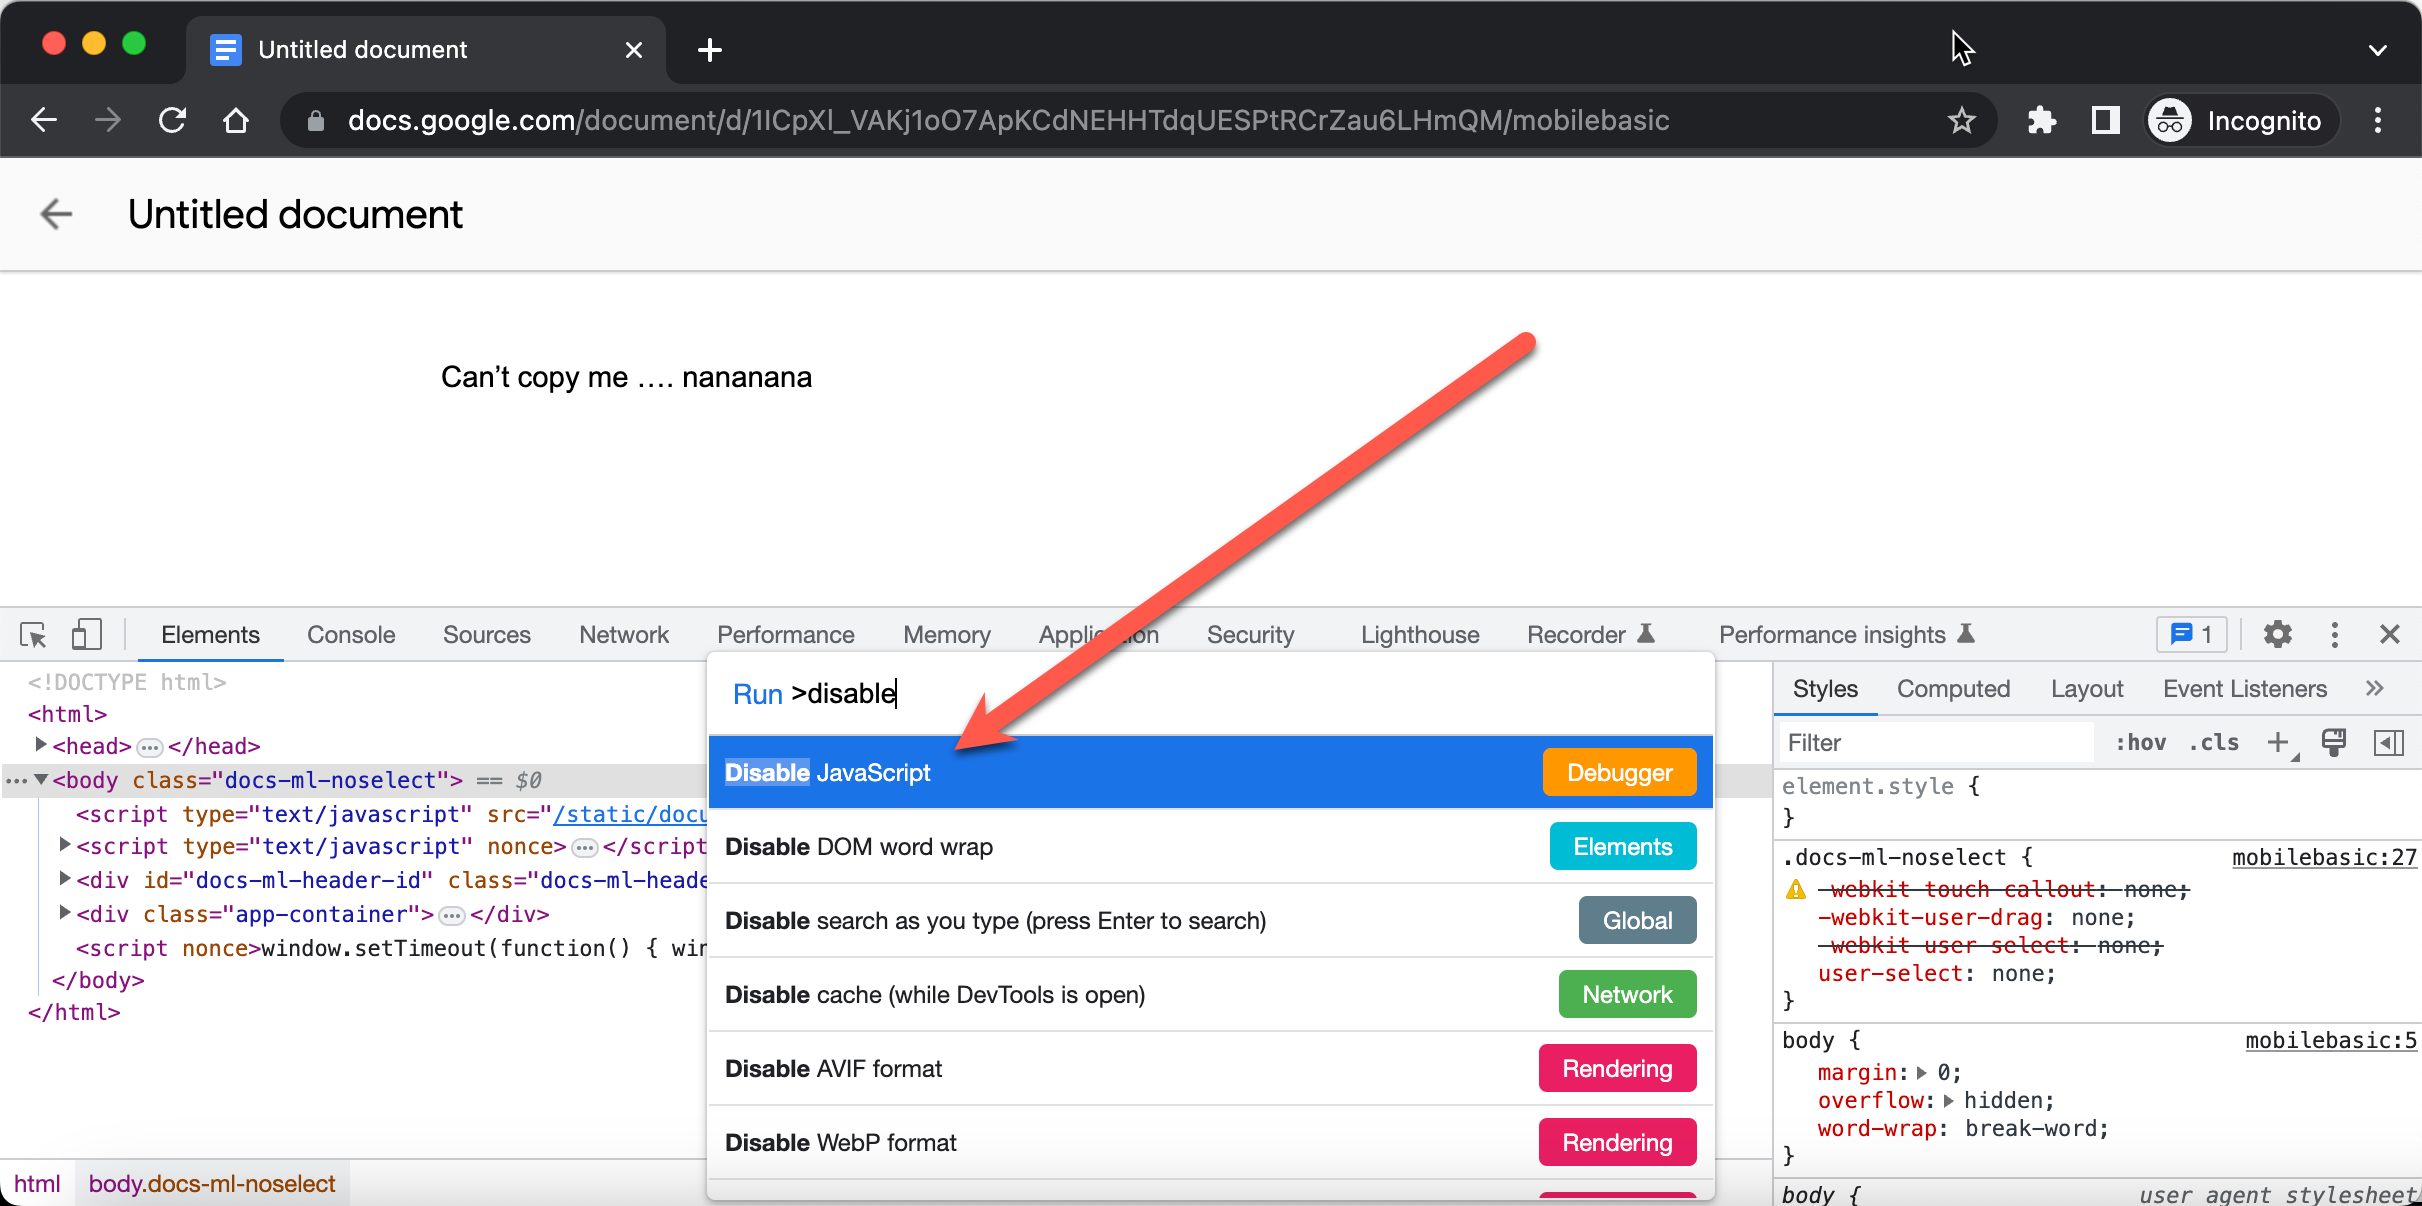Expand the head element in Elements tree
Viewport: 2422px width, 1206px height.
pos(41,745)
